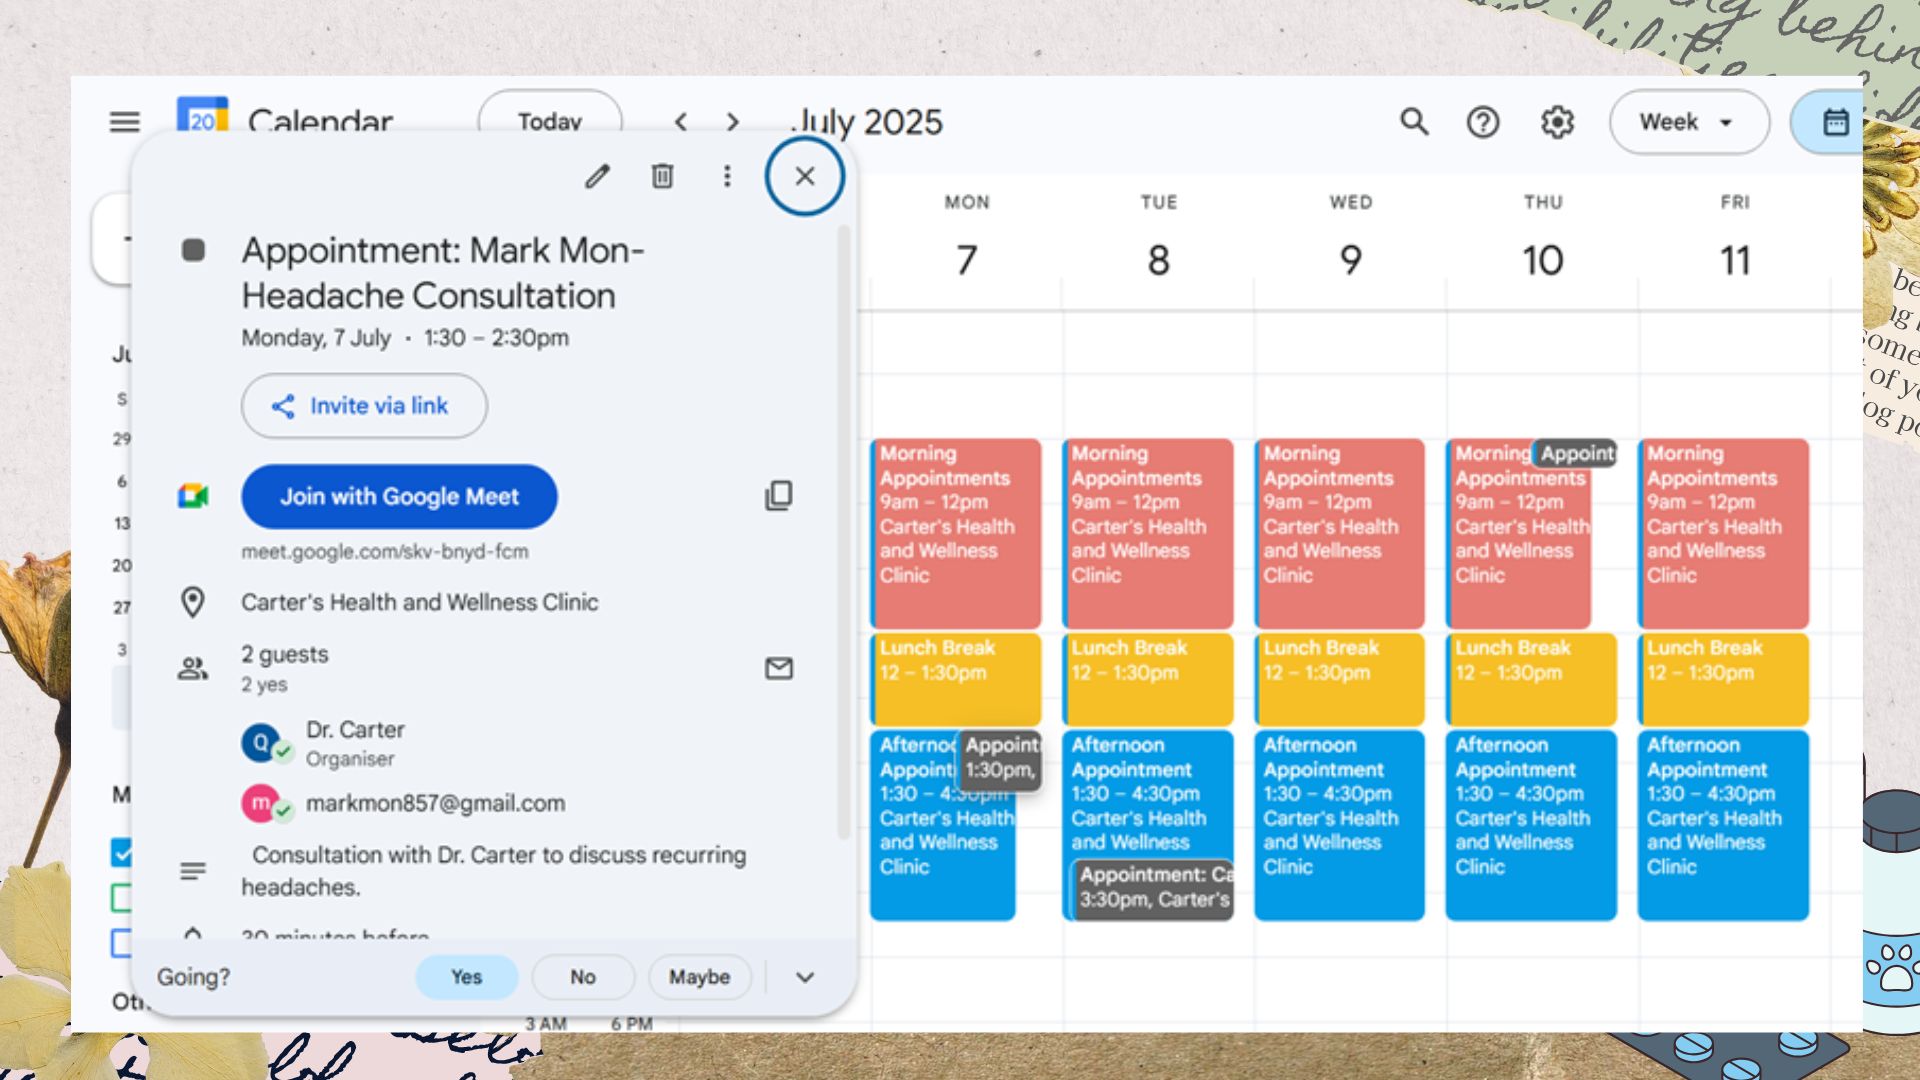RSVP Yes to the event
This screenshot has height=1080, width=1920.
pos(466,977)
